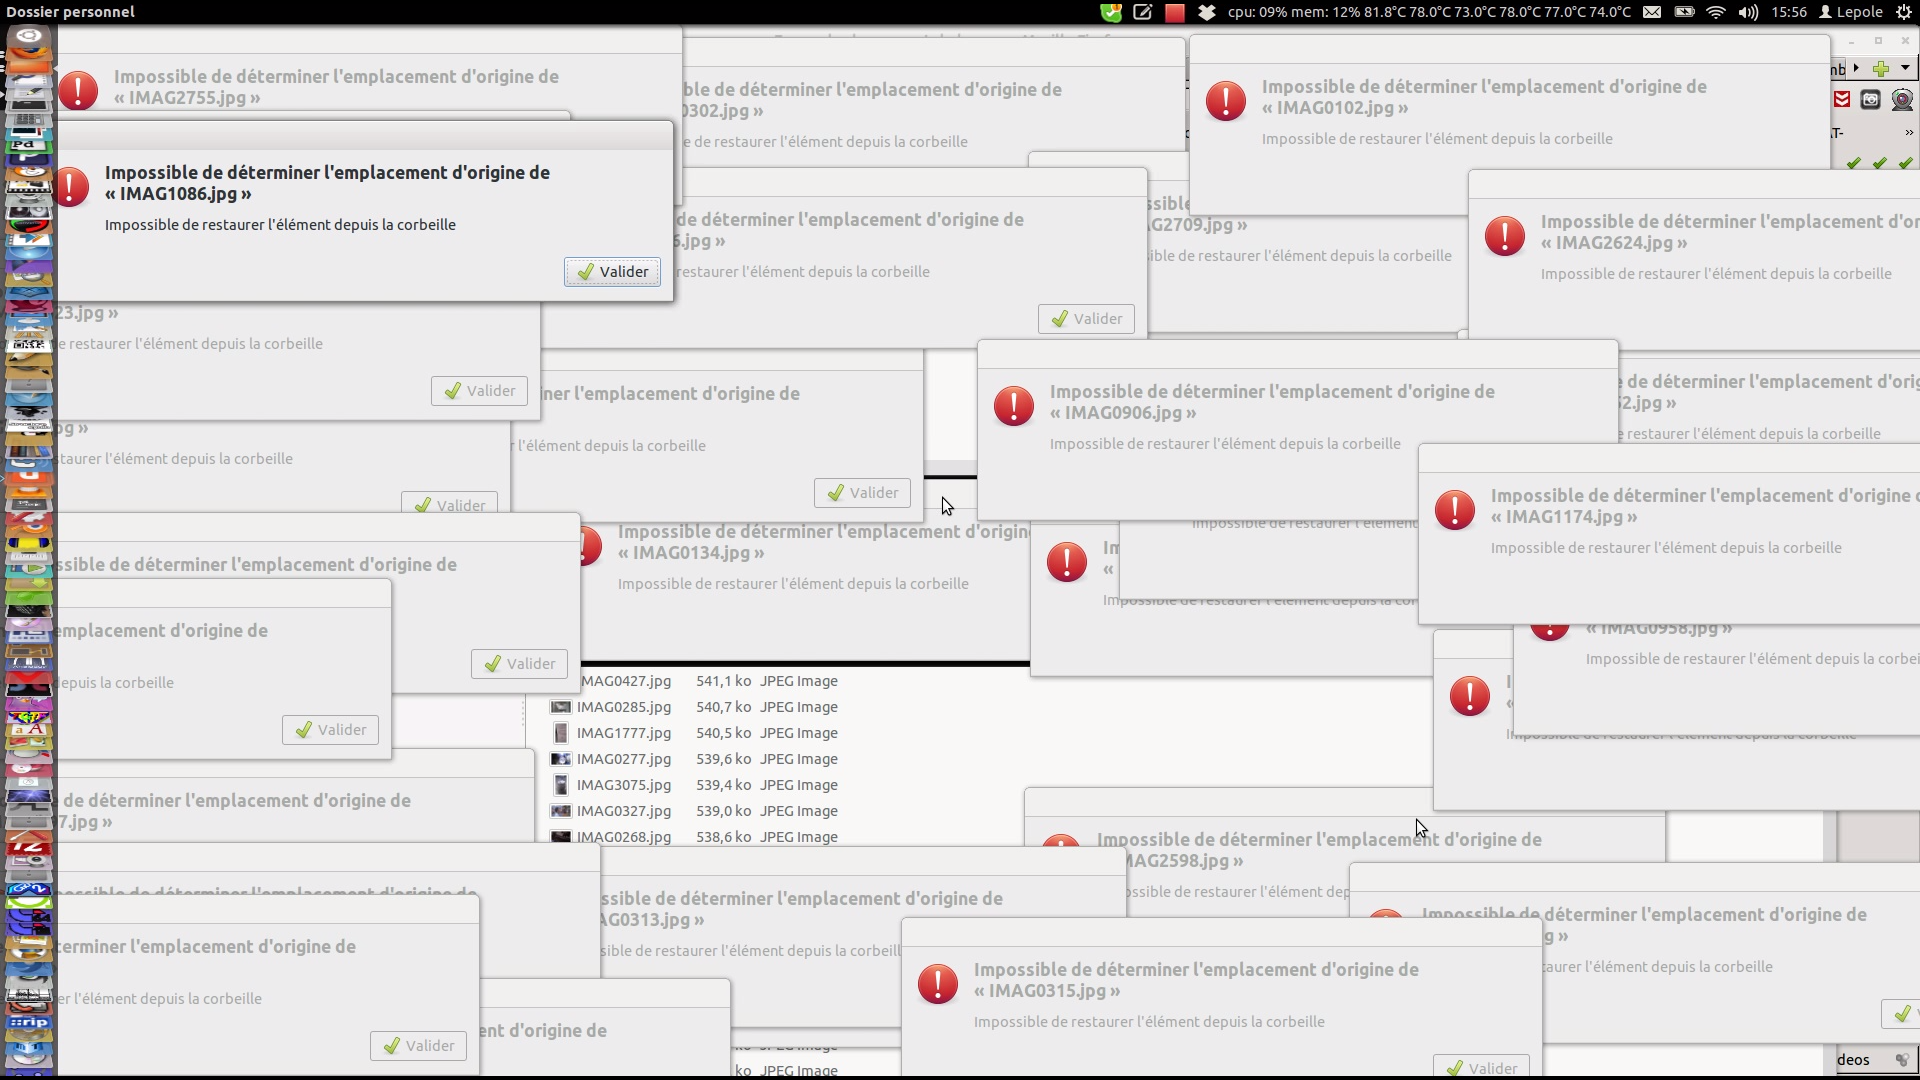This screenshot has width=1920, height=1080.
Task: Click the battery status indicator
Action: (x=1684, y=12)
